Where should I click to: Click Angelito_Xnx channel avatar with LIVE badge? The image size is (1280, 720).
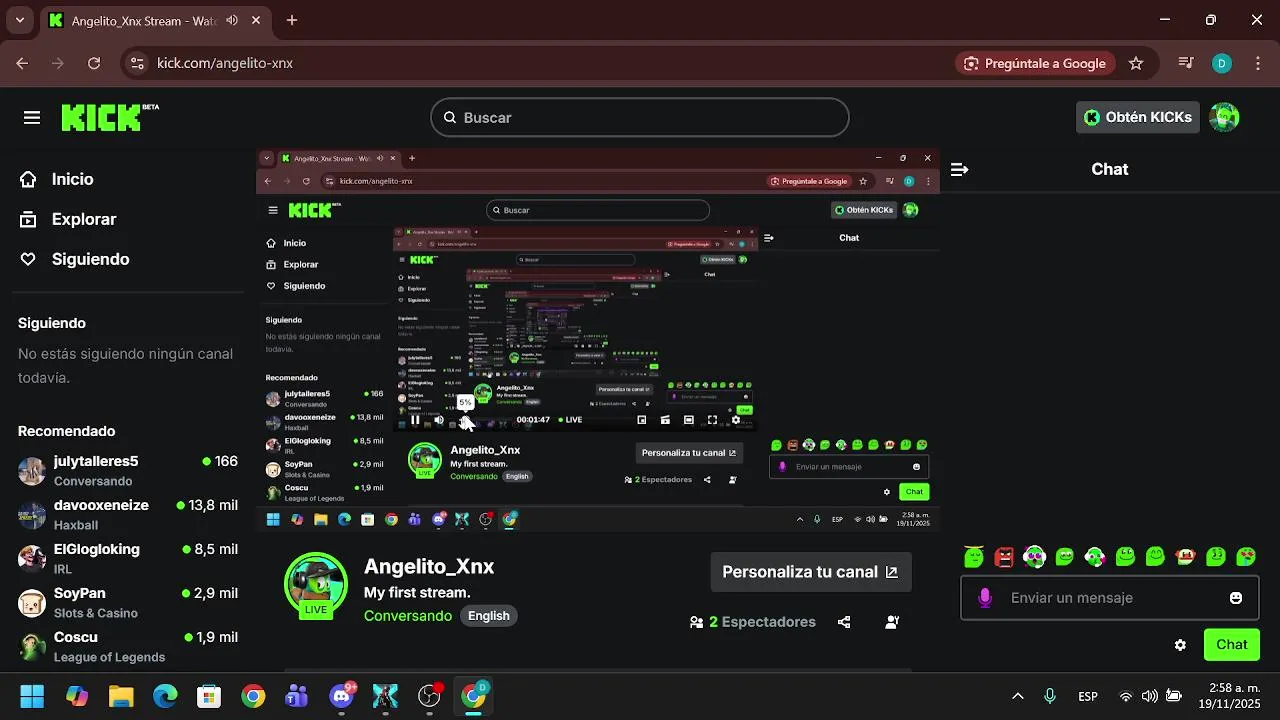tap(316, 585)
